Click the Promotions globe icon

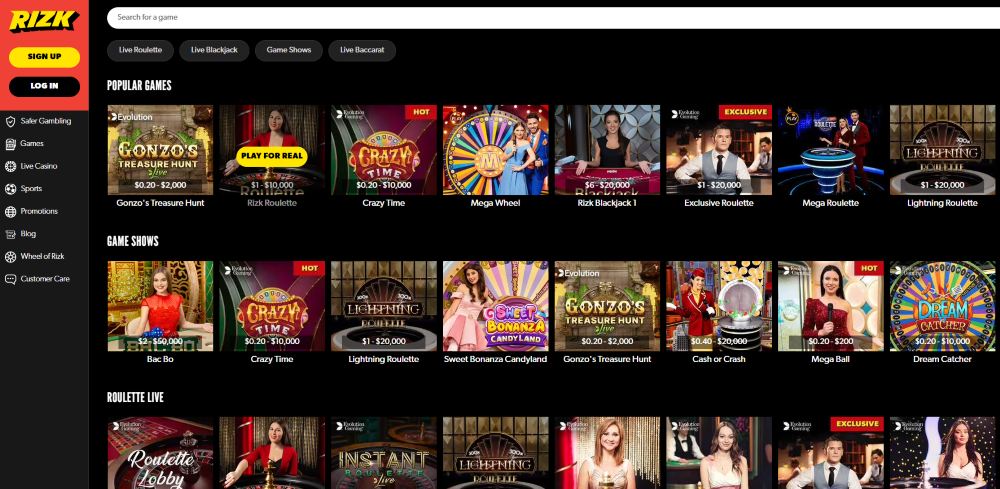coord(10,211)
